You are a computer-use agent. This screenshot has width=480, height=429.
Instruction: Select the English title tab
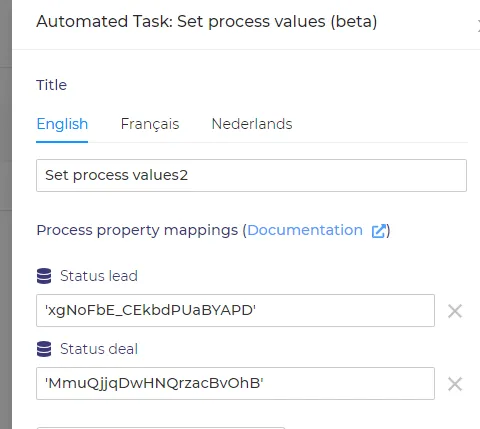coord(62,124)
